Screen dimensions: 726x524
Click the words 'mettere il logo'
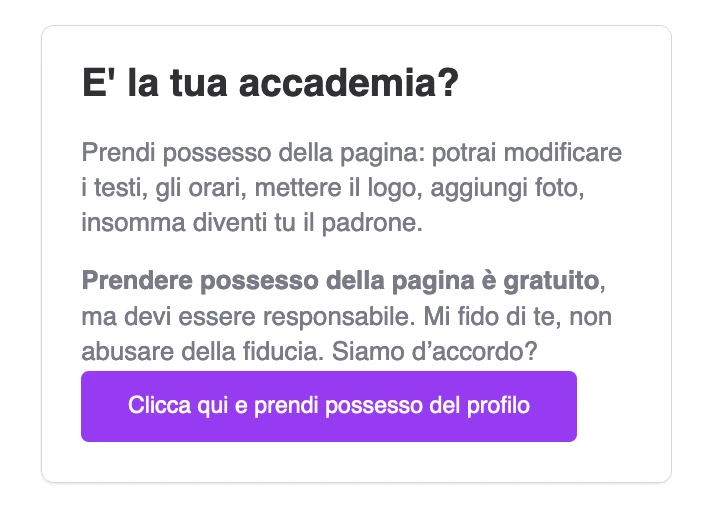point(336,188)
